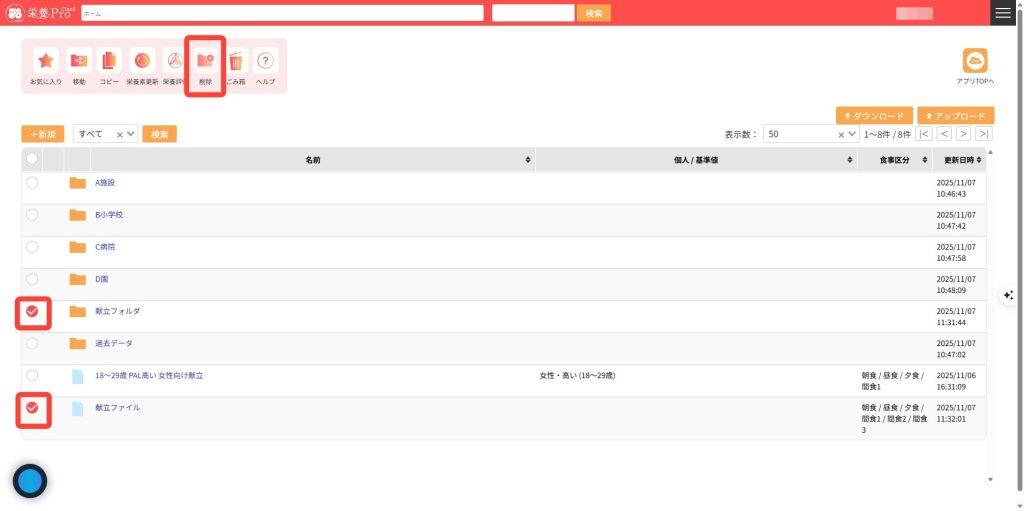Open the 表示数 50 dropdown

(x=810, y=134)
